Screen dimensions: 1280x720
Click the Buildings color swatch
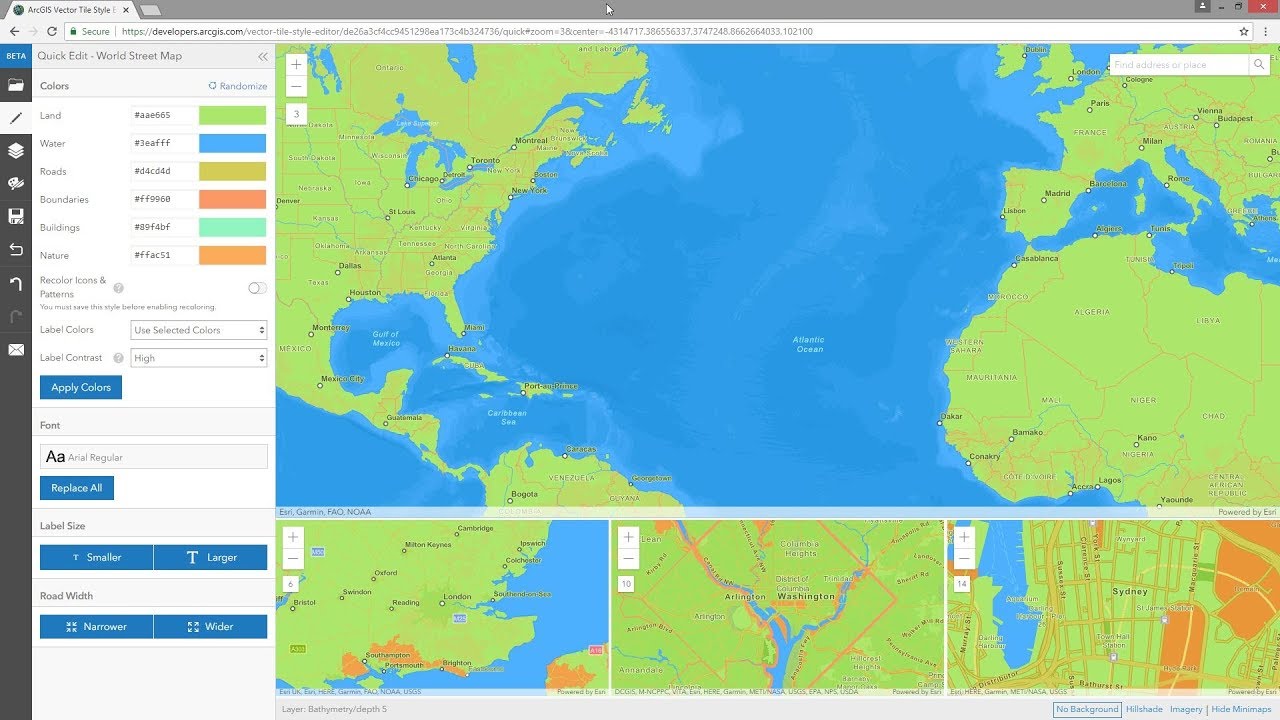pyautogui.click(x=232, y=228)
